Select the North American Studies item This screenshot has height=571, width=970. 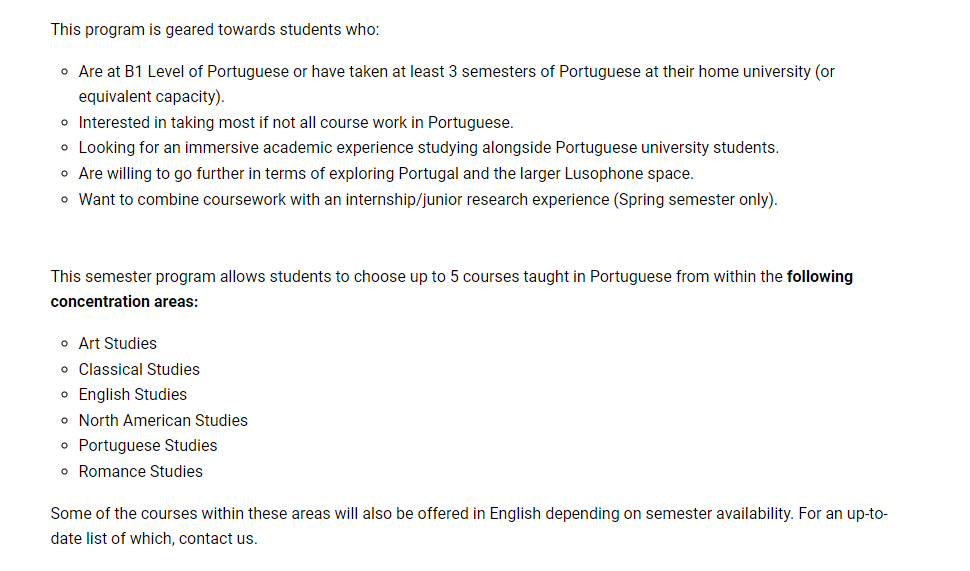pos(163,421)
